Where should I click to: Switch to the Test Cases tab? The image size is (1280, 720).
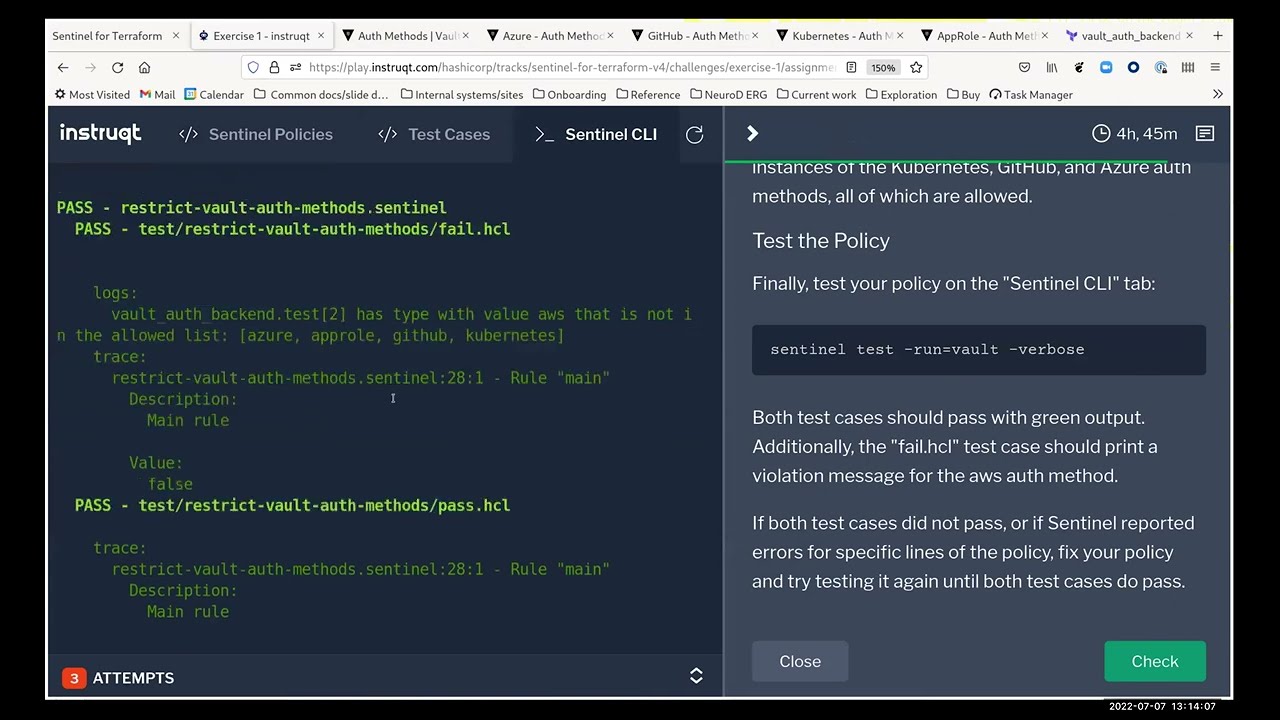coord(434,134)
